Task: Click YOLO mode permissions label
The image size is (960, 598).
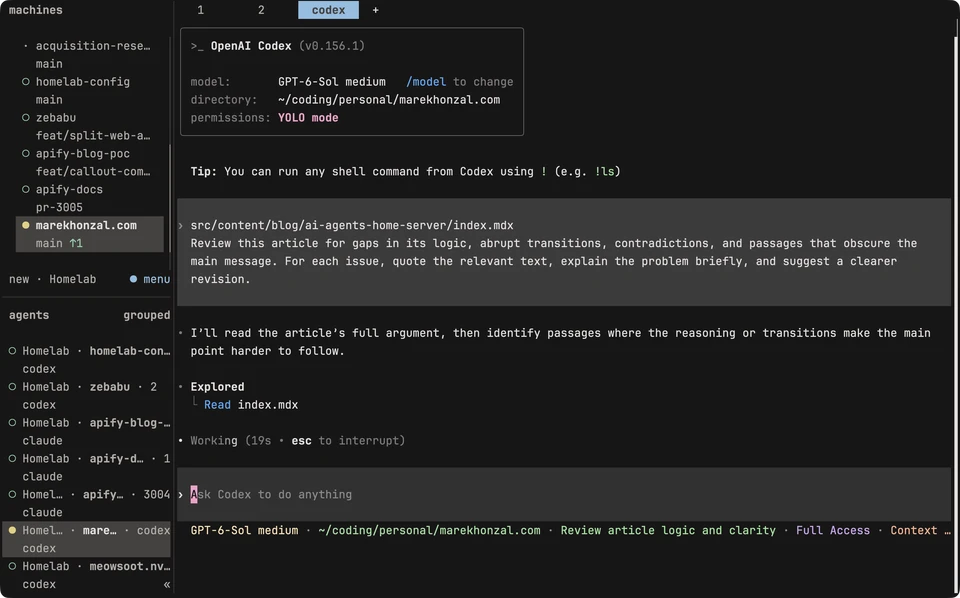Action: [308, 118]
